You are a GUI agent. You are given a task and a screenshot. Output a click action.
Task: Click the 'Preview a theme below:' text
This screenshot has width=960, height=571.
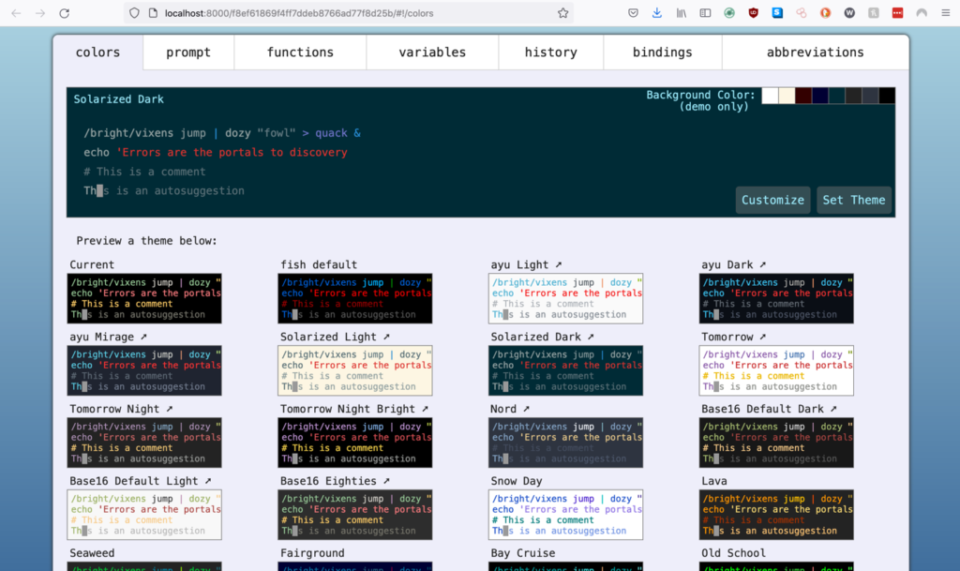point(147,241)
